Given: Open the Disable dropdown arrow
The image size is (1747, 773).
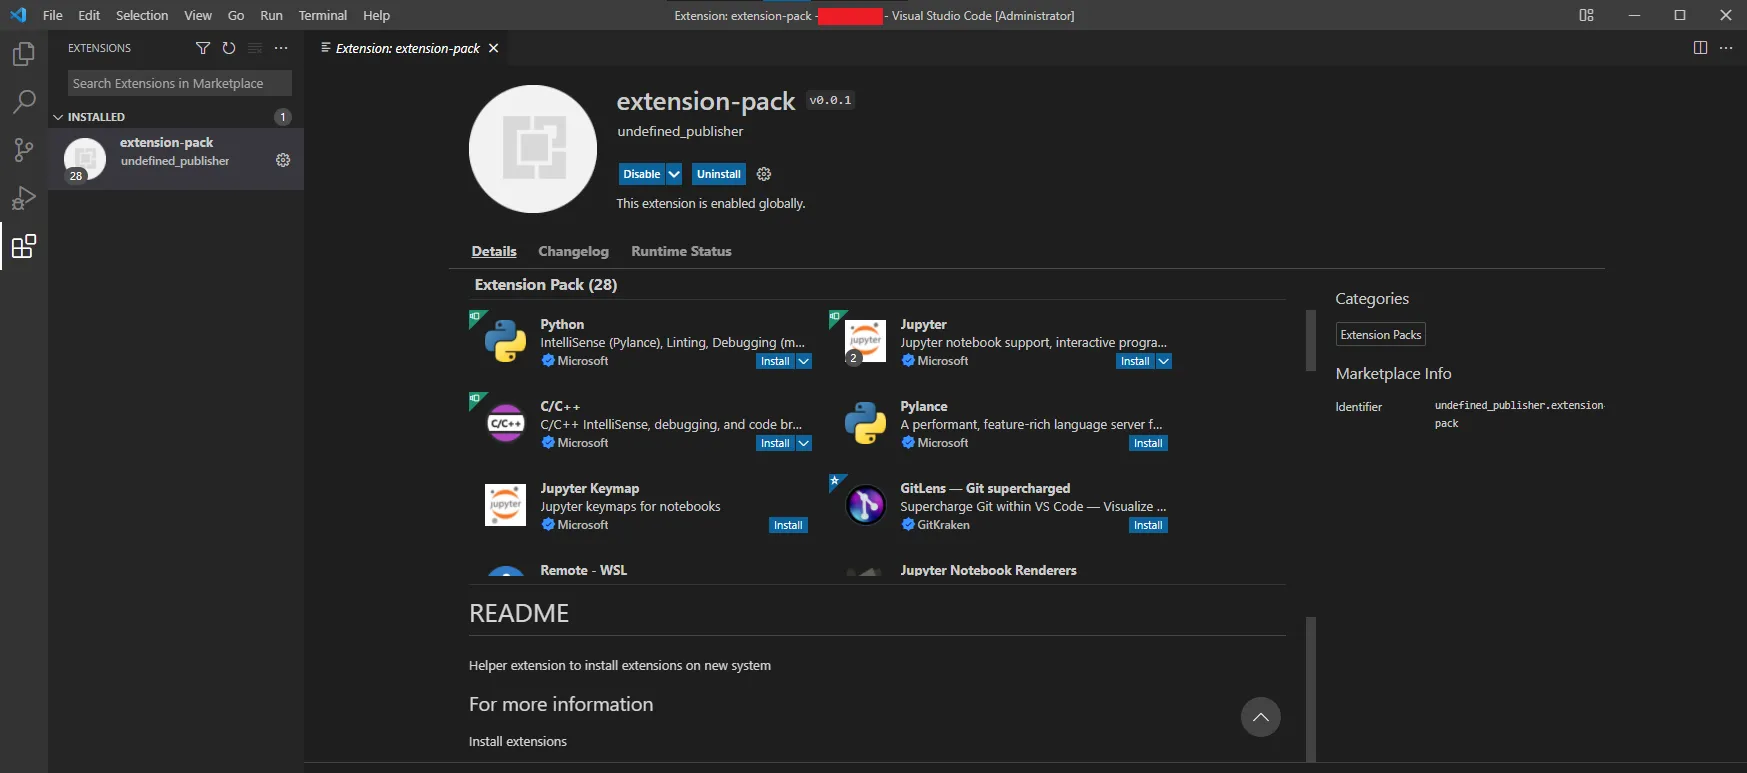Looking at the screenshot, I should (x=674, y=174).
